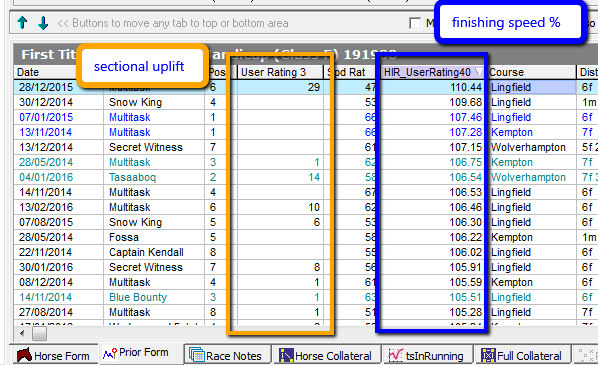Click the Horse Form tab icon

pos(24,355)
